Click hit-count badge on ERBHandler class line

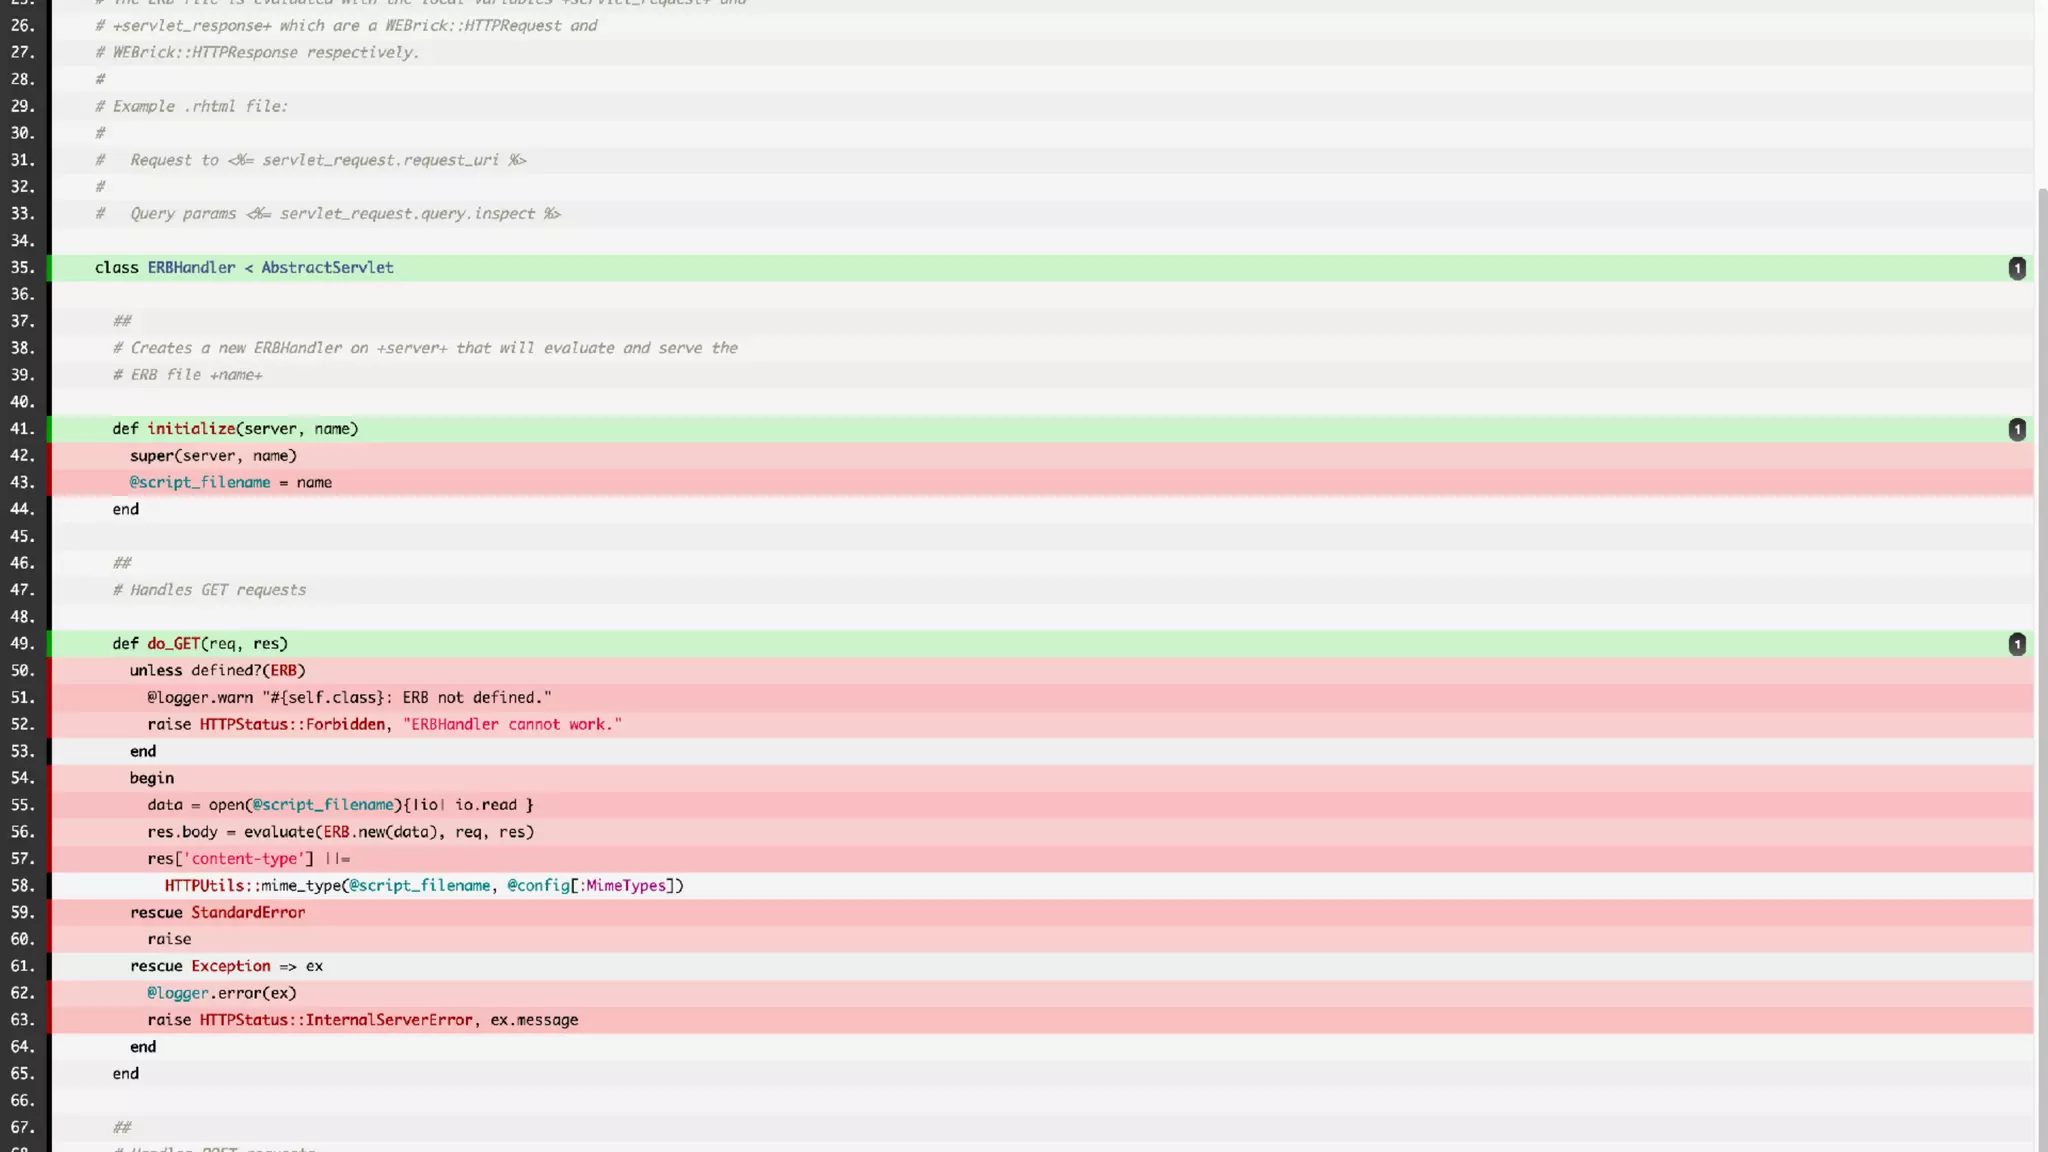(x=2016, y=268)
